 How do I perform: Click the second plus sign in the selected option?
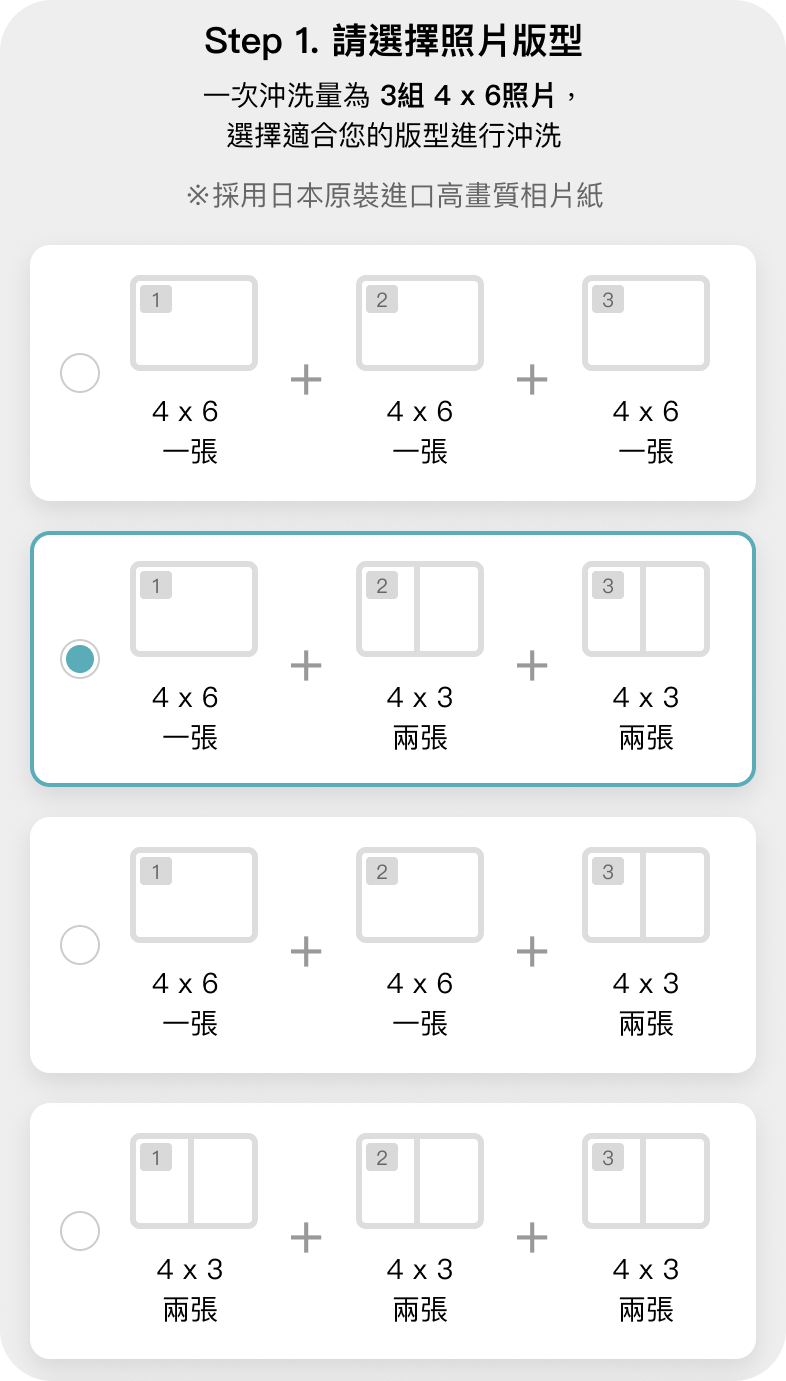(532, 665)
